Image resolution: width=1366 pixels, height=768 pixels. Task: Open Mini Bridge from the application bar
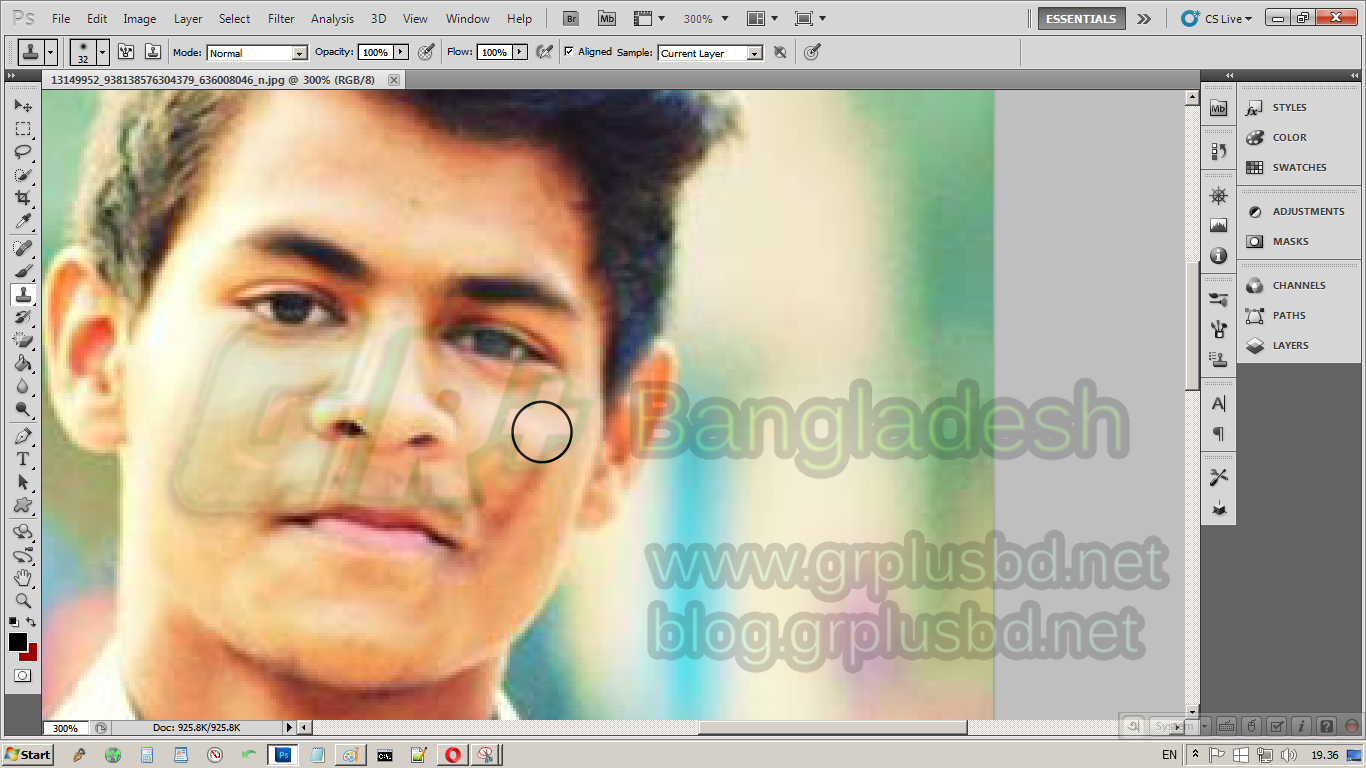tap(607, 18)
